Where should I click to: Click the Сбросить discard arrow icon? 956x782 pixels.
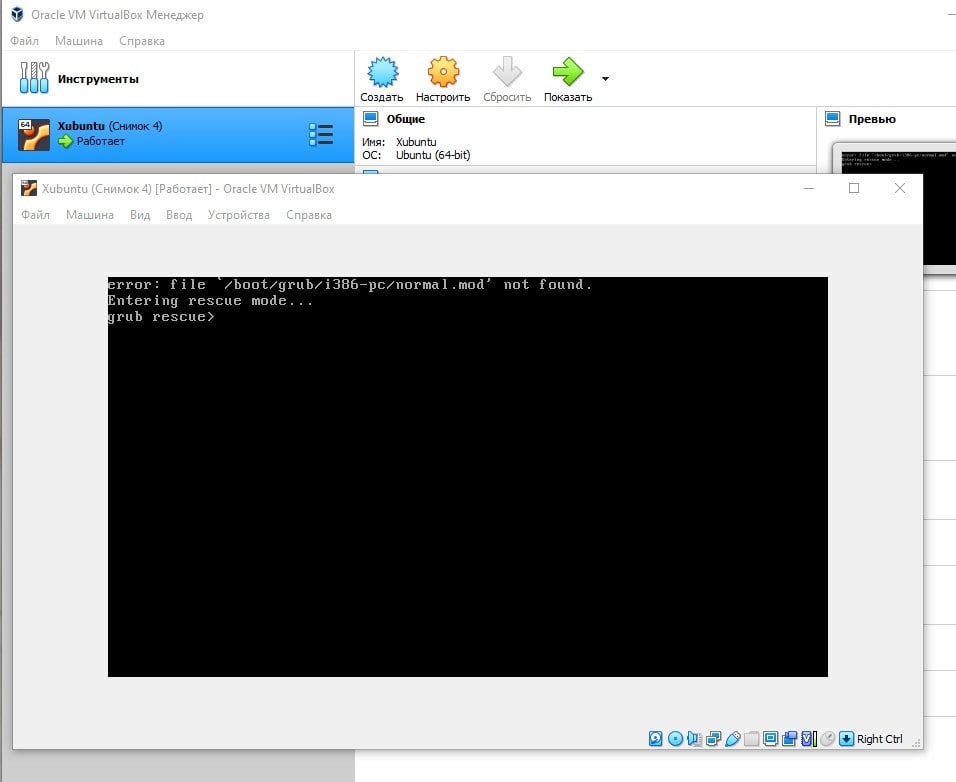tap(507, 72)
